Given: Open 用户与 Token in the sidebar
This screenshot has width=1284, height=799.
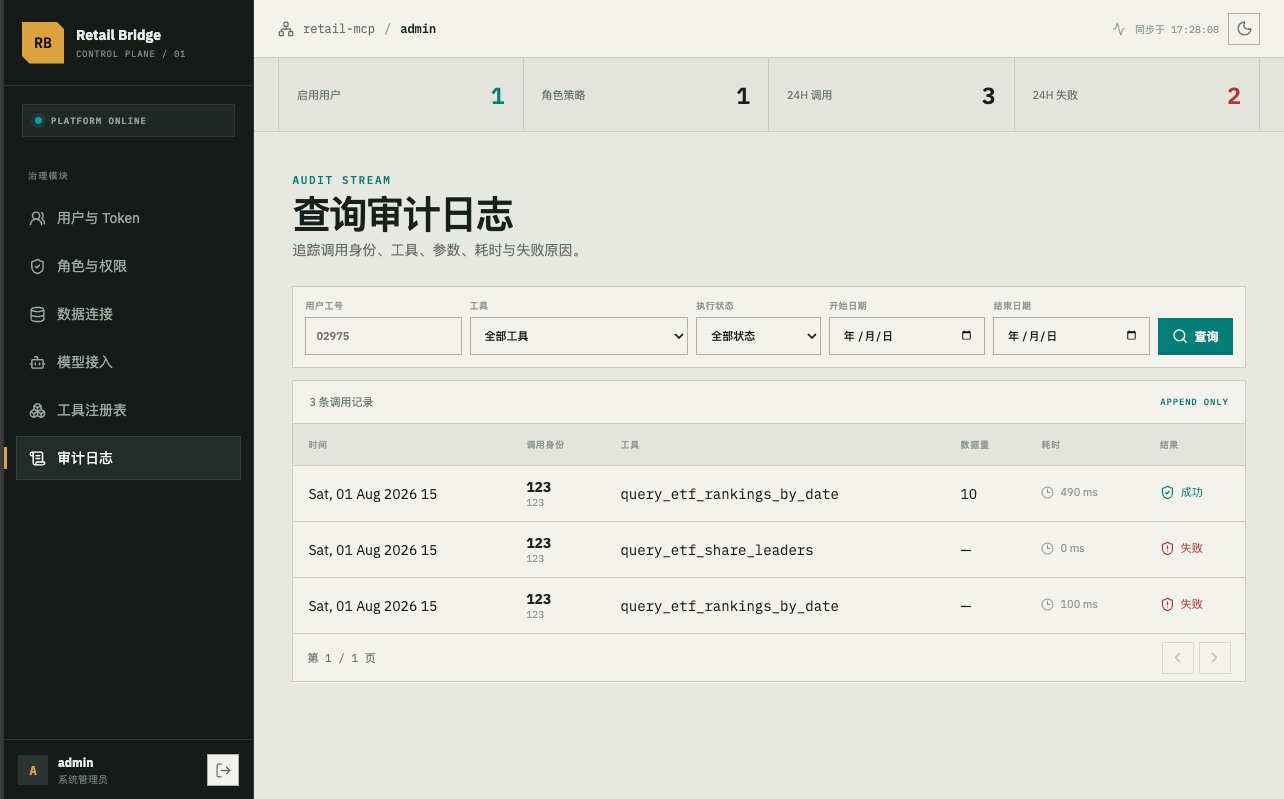Looking at the screenshot, I should [128, 218].
